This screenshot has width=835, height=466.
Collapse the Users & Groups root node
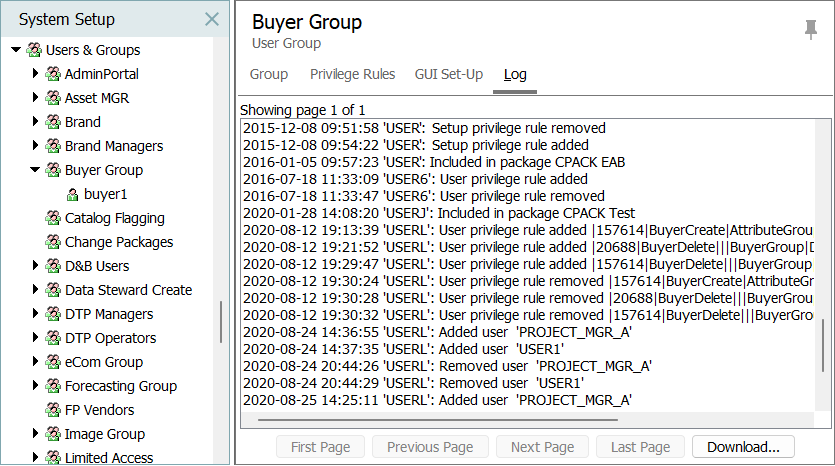tap(16, 50)
